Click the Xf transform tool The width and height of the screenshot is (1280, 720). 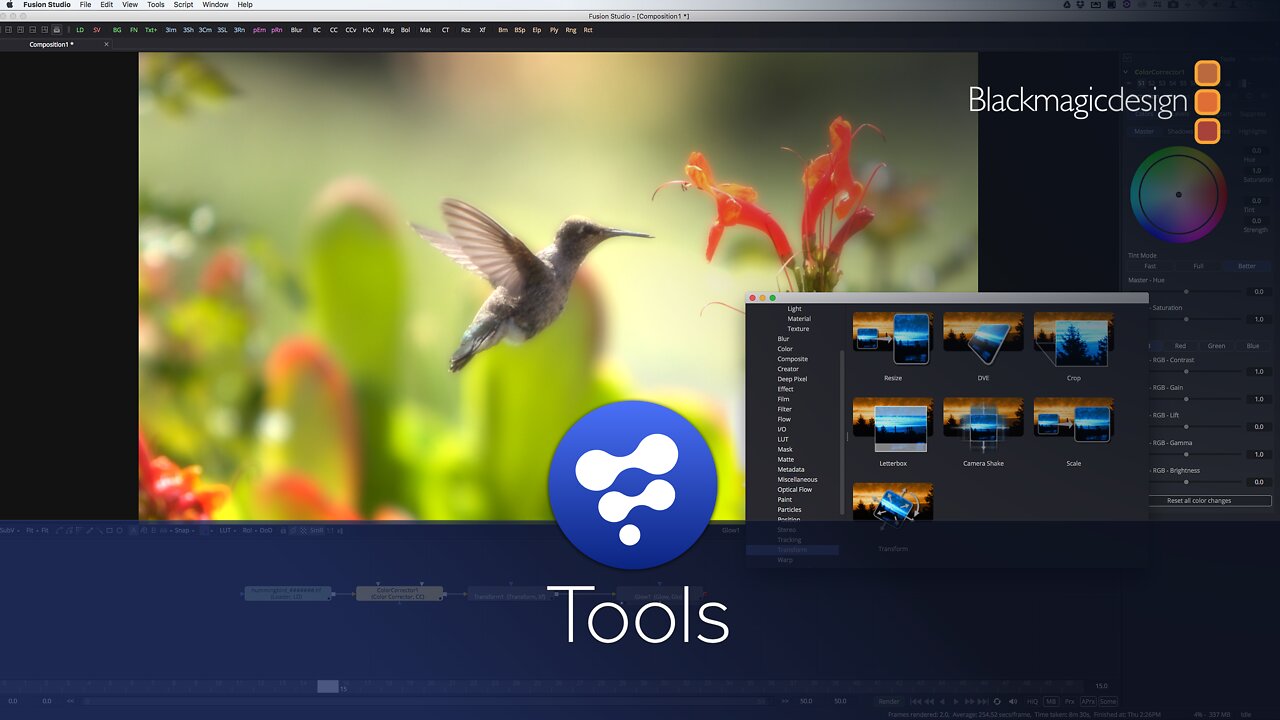click(483, 30)
